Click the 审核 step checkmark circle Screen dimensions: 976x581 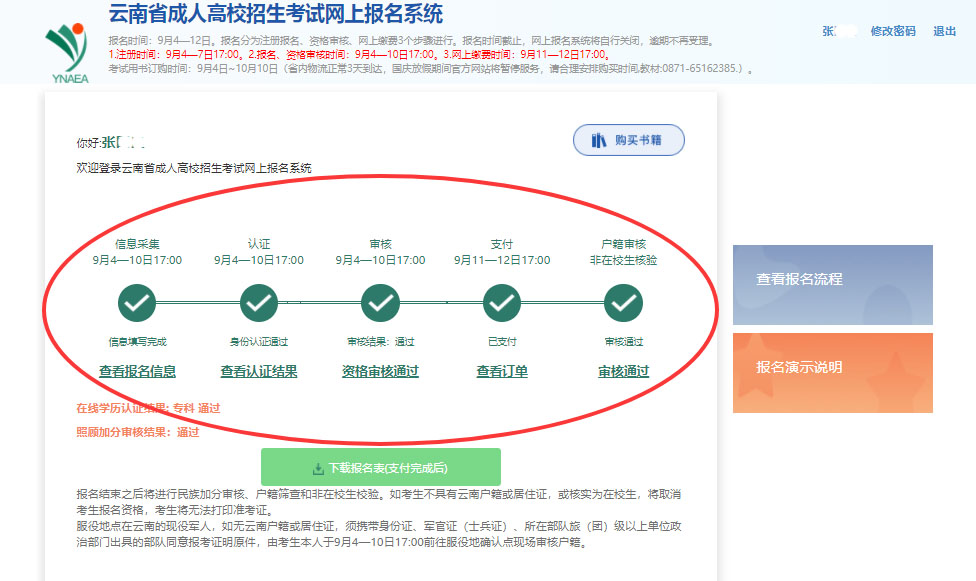(380, 302)
